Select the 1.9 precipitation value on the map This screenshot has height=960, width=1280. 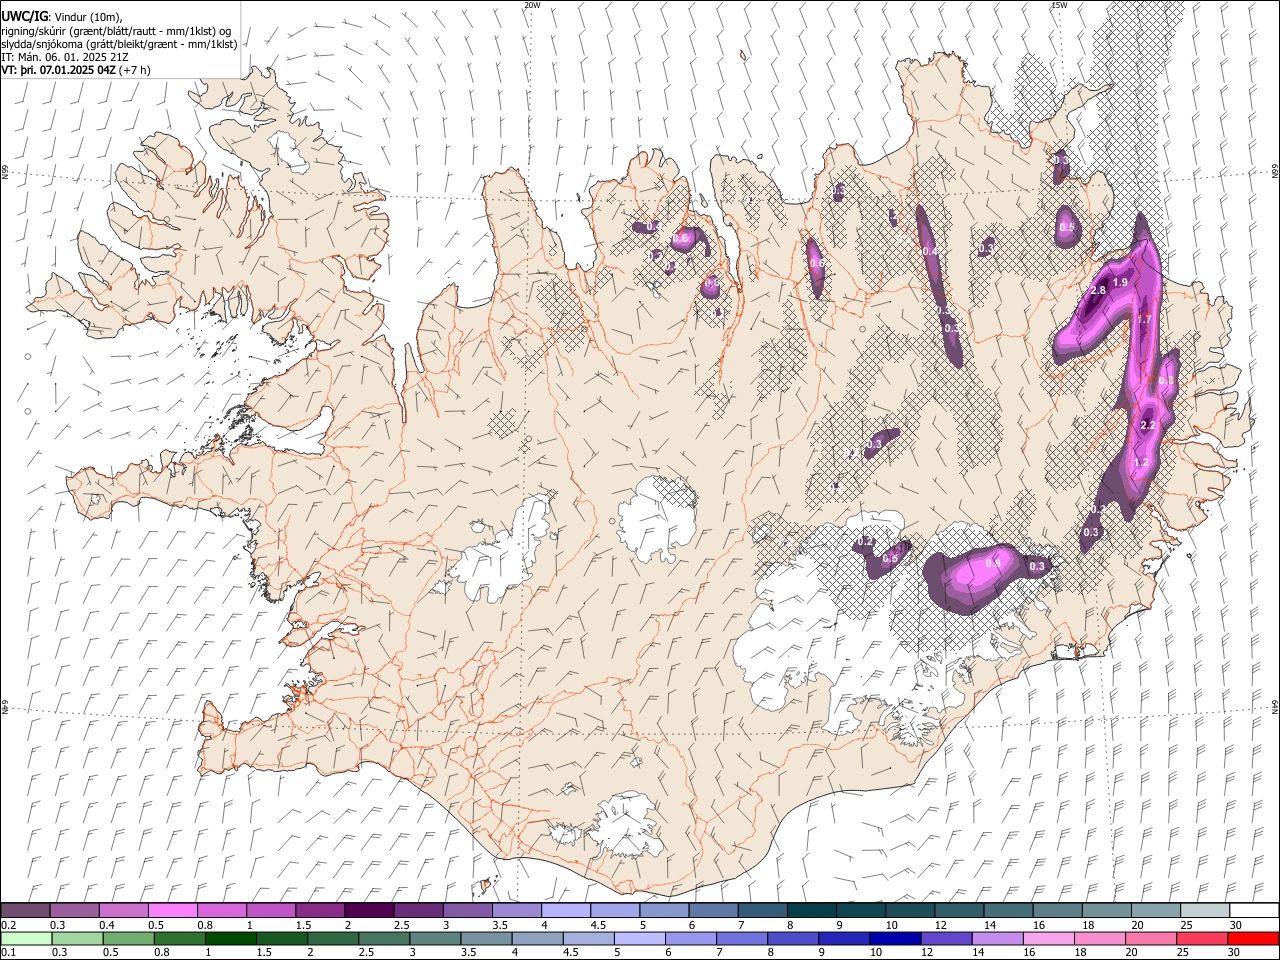click(1120, 283)
